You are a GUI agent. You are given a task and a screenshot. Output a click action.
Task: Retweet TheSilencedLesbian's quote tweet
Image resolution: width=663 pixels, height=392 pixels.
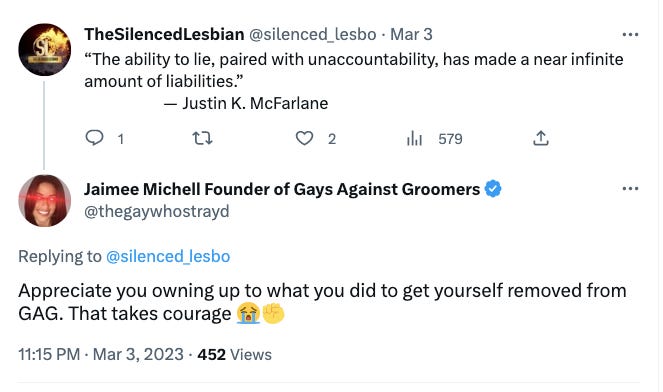(x=202, y=138)
